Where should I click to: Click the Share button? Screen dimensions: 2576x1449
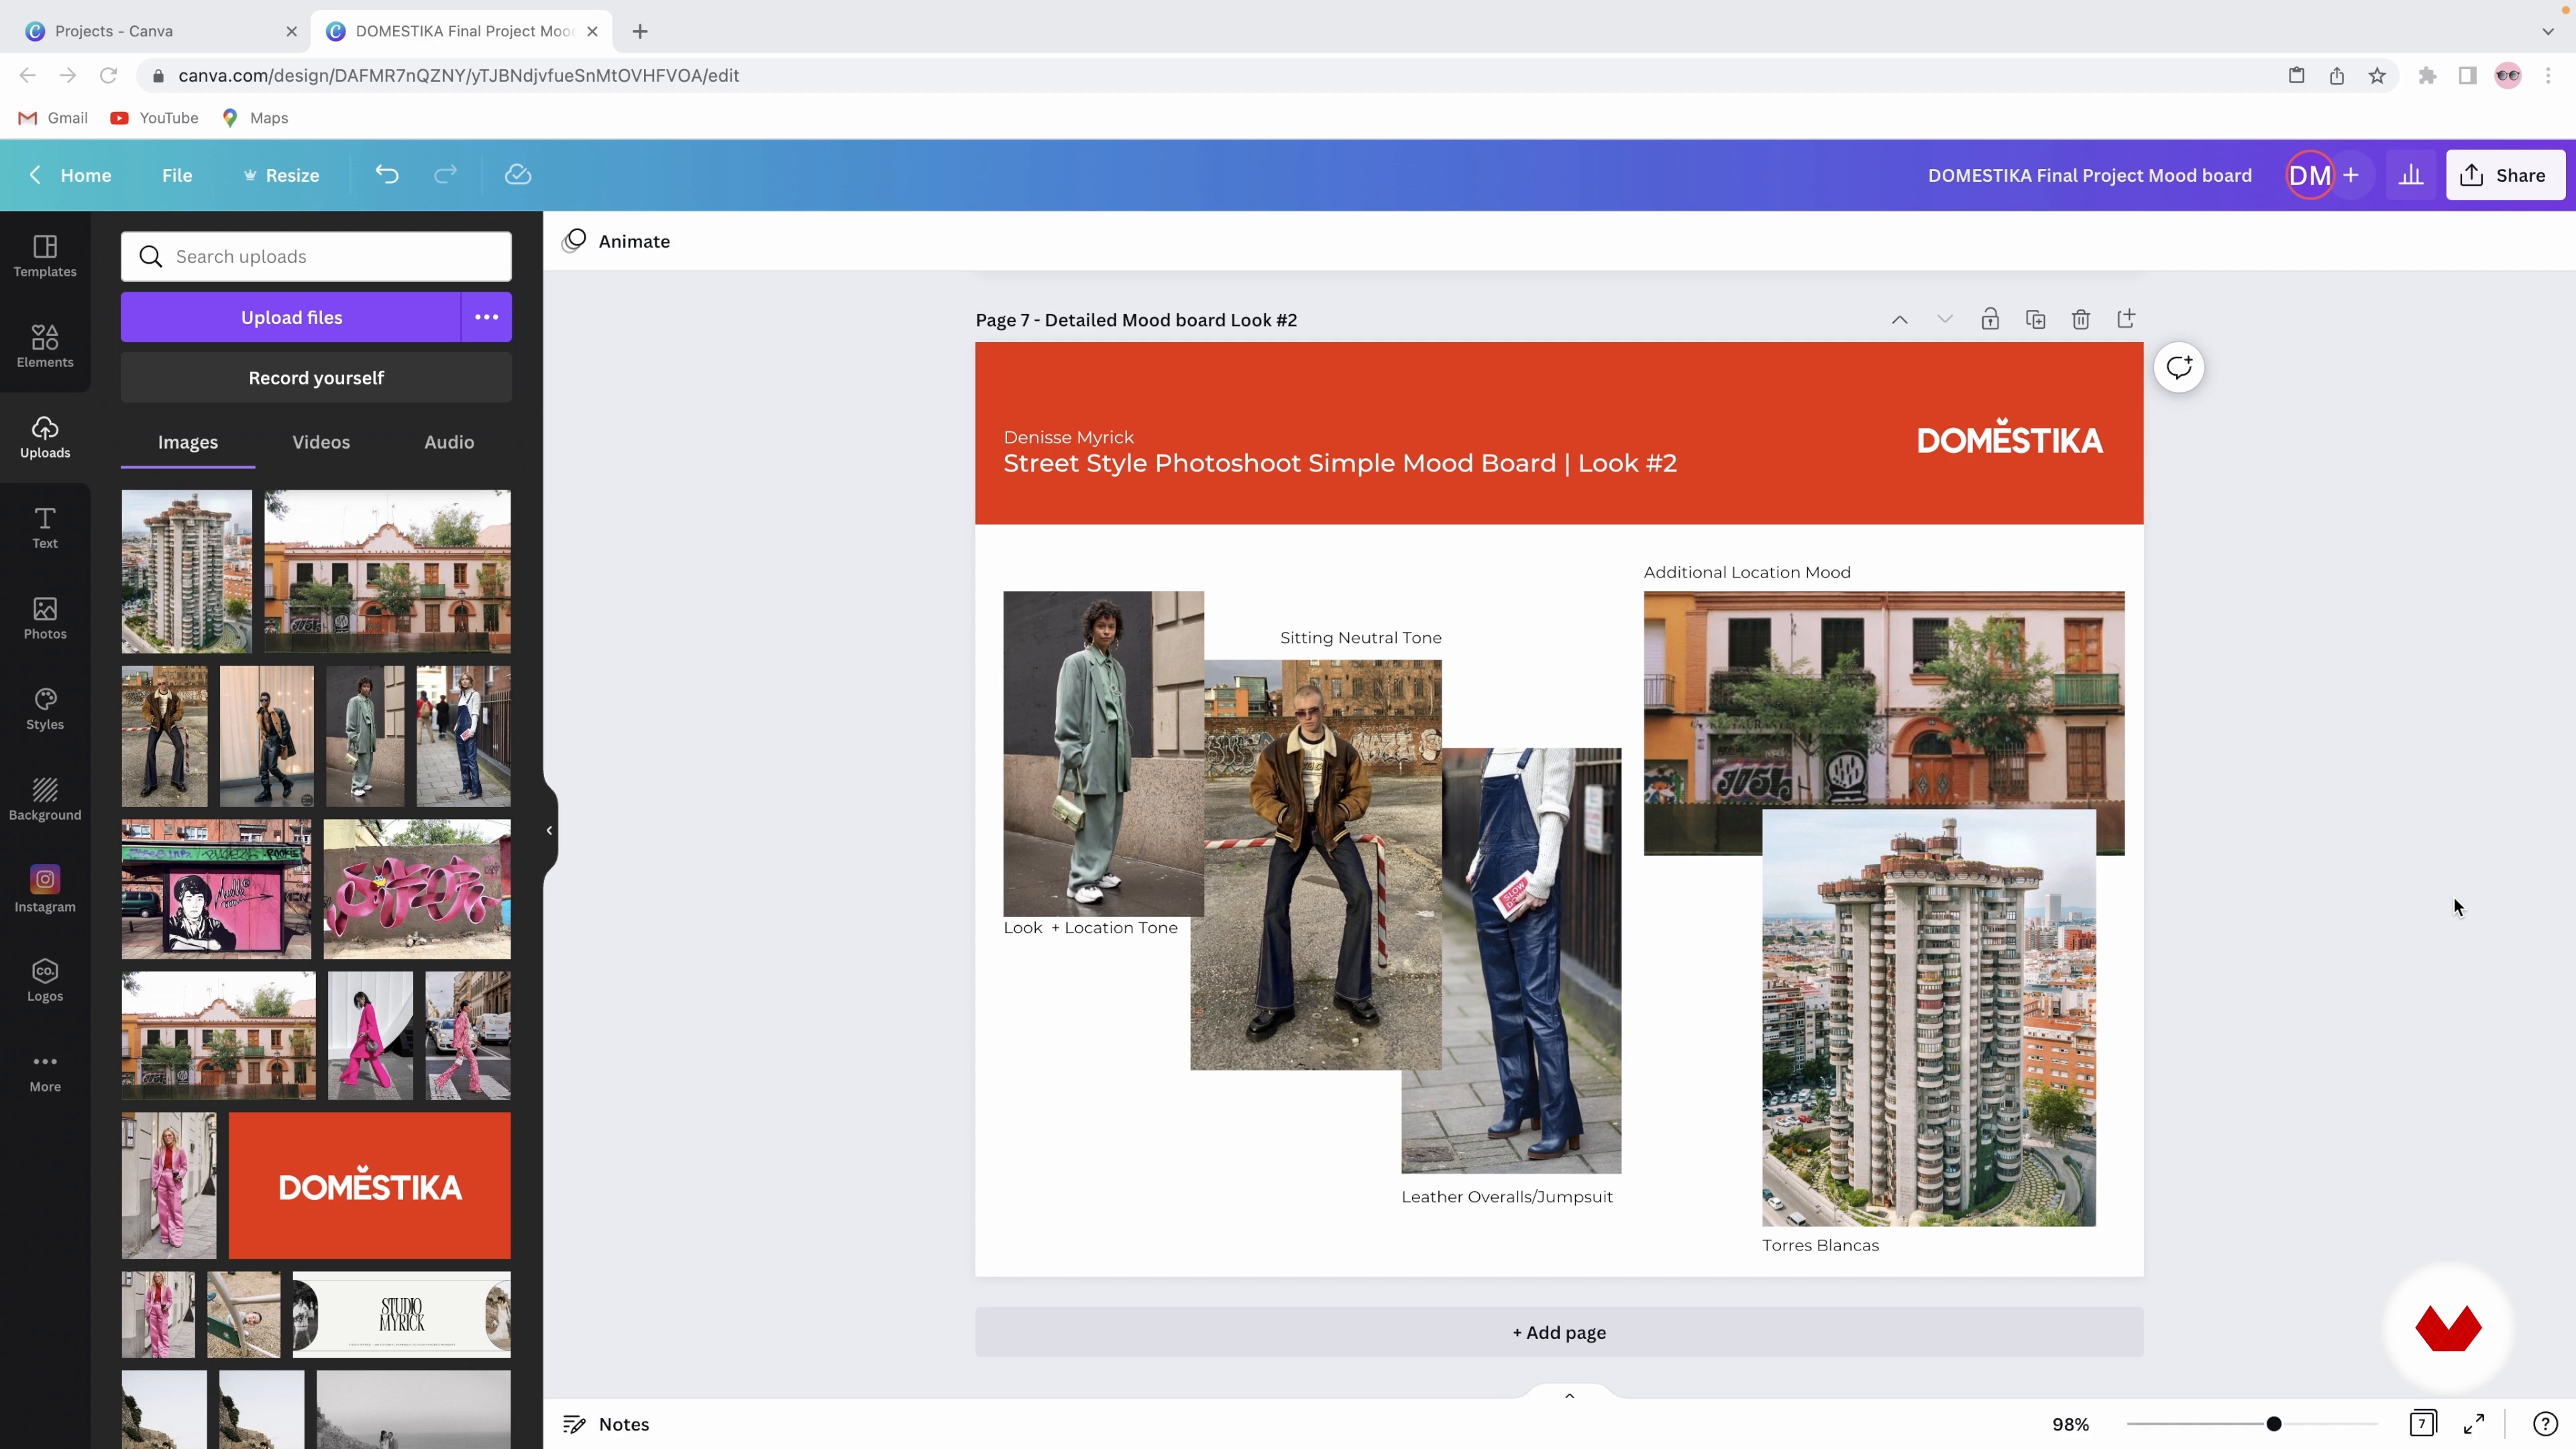(2505, 175)
